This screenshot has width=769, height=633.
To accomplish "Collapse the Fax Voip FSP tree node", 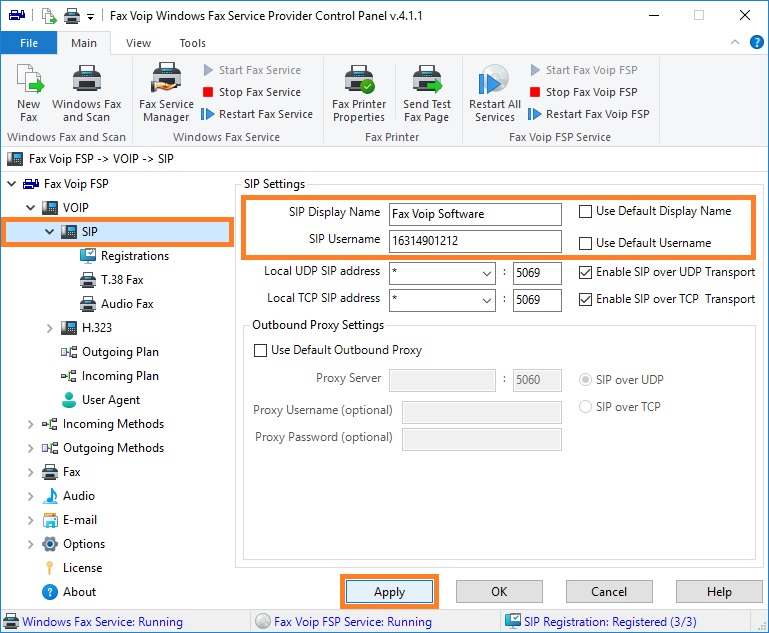I will tap(12, 184).
